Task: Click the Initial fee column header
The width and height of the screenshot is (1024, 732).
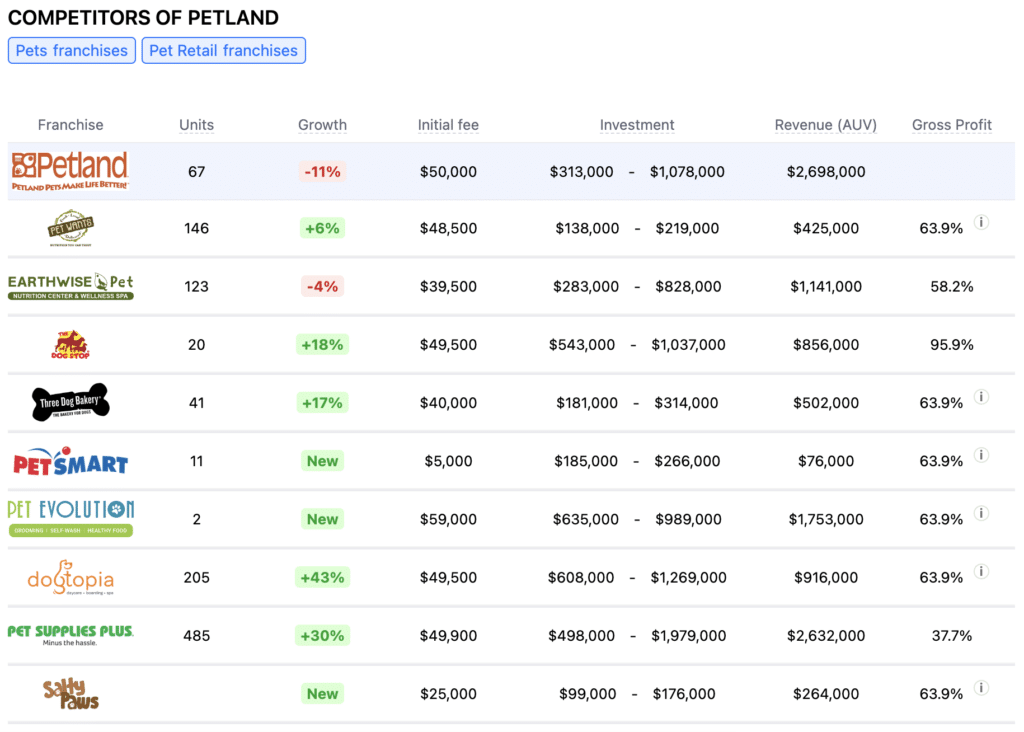Action: [x=448, y=125]
